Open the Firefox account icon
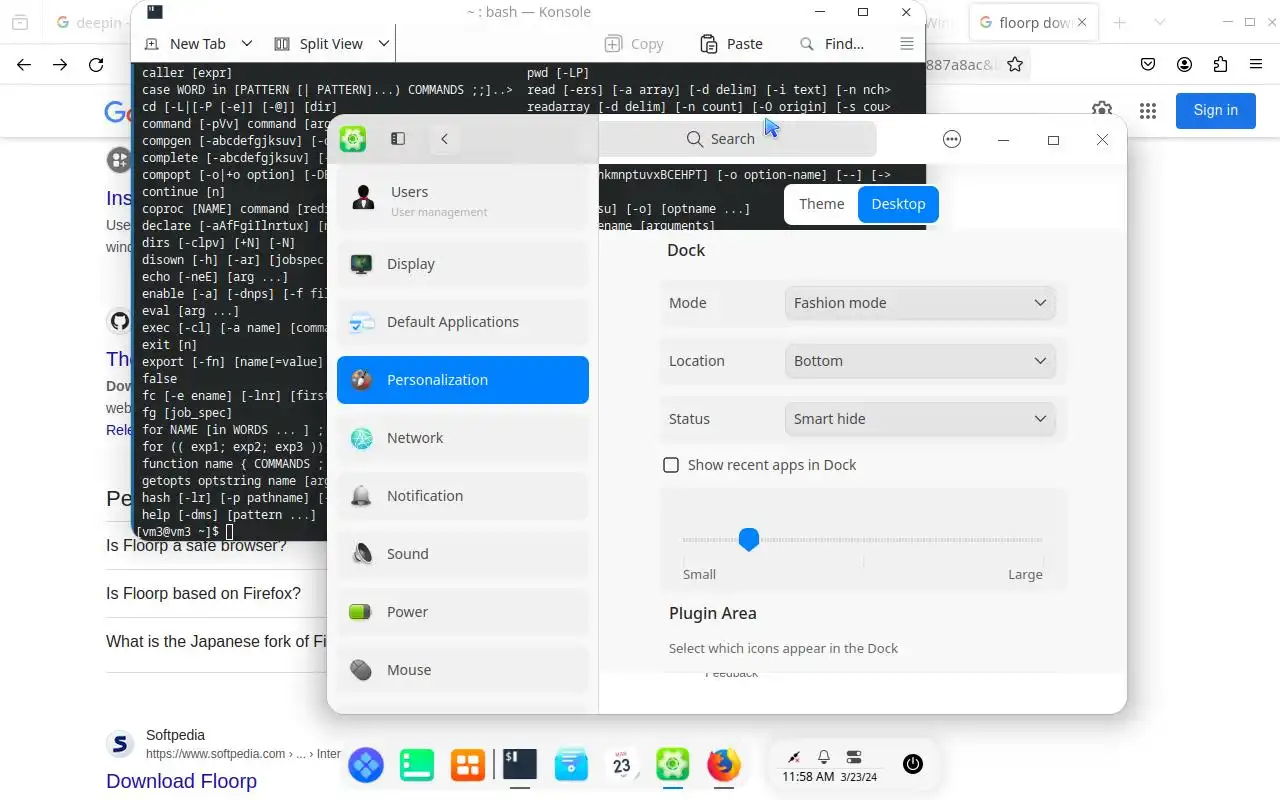Screen dimensions: 1280x800 (x=1184, y=65)
